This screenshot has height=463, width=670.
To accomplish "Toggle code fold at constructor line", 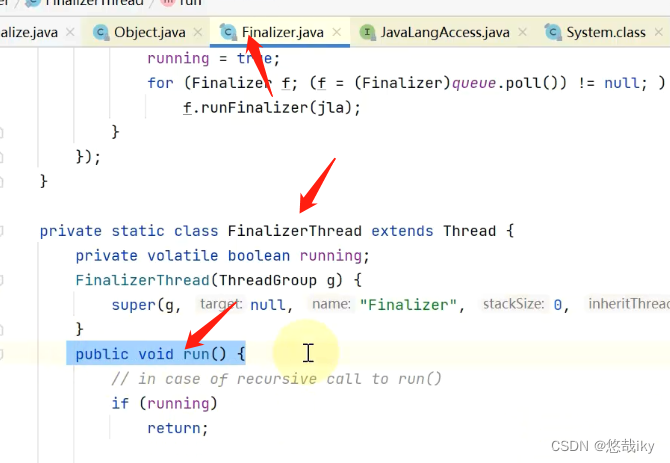I will pyautogui.click(x=1, y=281).
